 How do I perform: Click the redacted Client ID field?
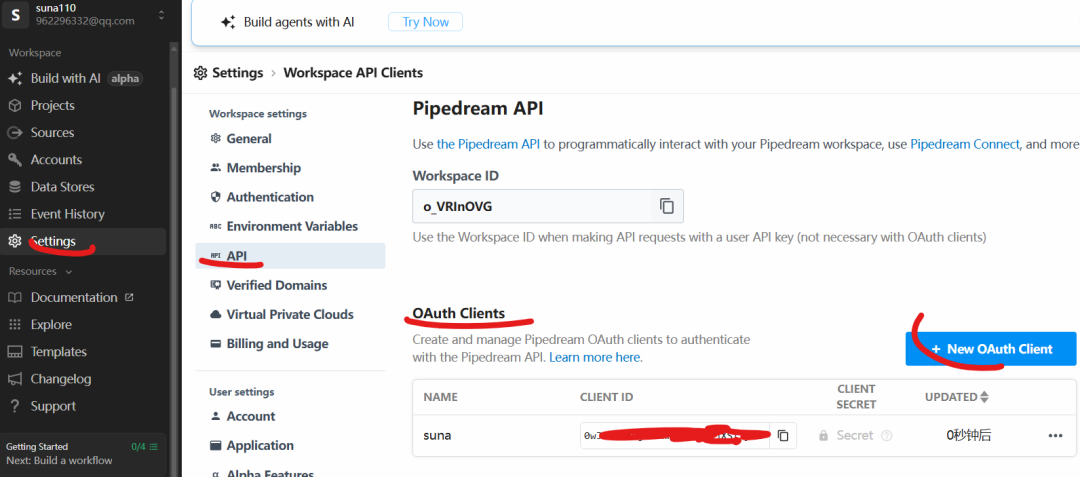coord(675,436)
